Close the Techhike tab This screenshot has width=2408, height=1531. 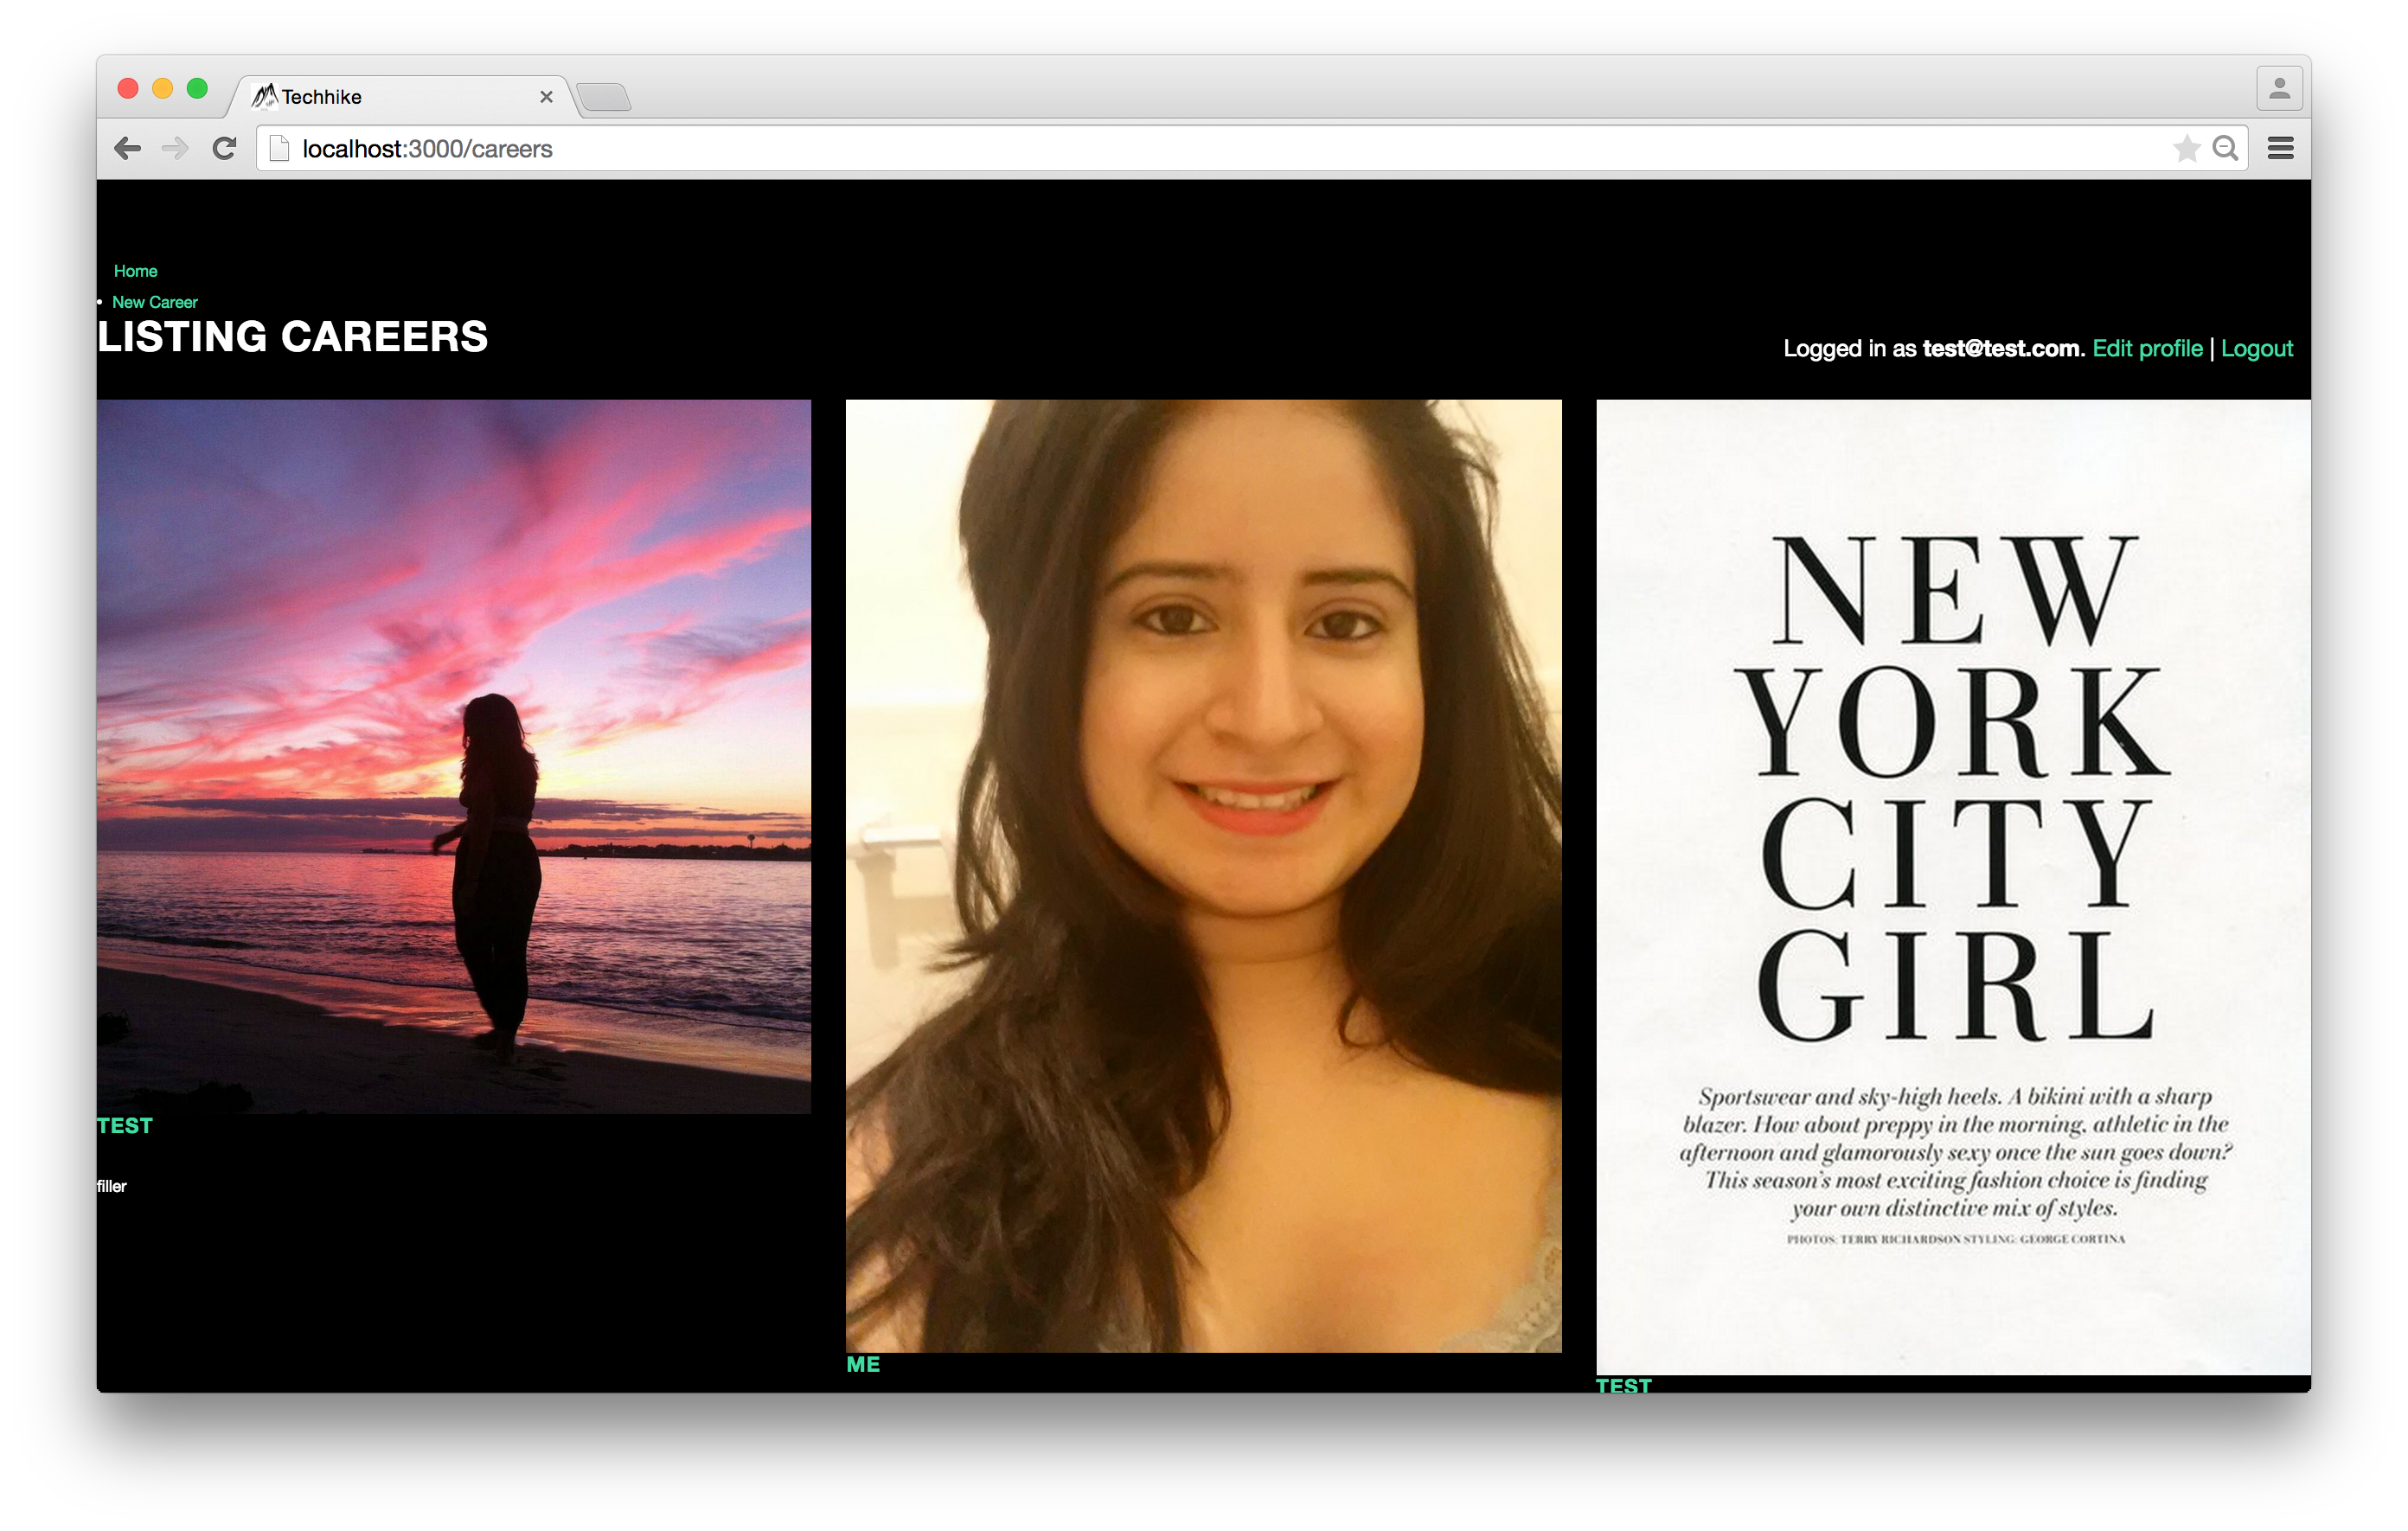[x=546, y=97]
